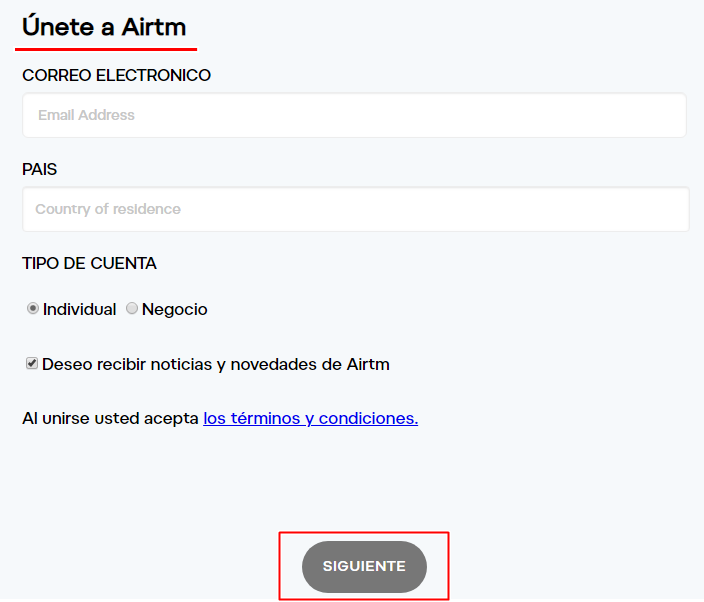Click the CORREO ELECTRONICO label
This screenshot has height=602, width=704.
(x=116, y=75)
